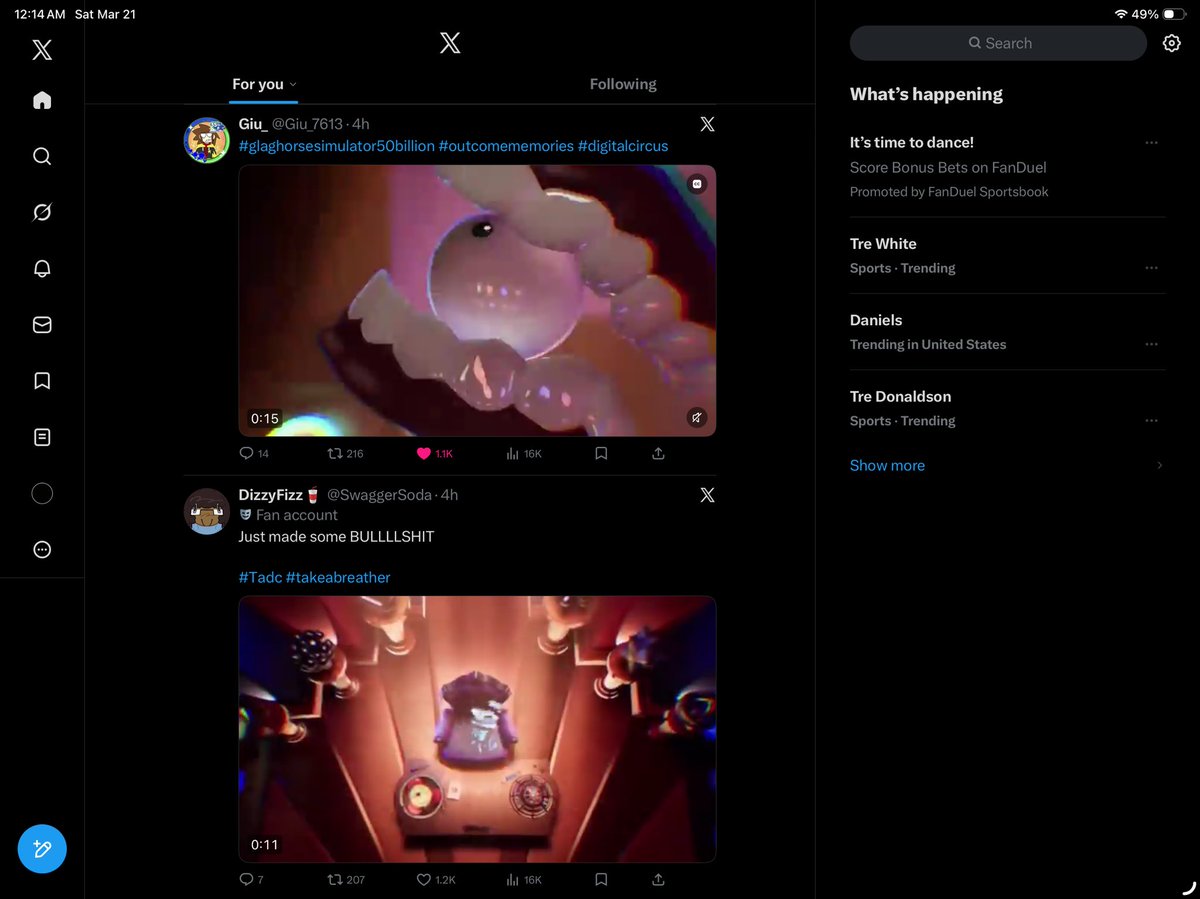1200x899 pixels.
Task: Open #takeabreather hashtag
Action: (338, 577)
